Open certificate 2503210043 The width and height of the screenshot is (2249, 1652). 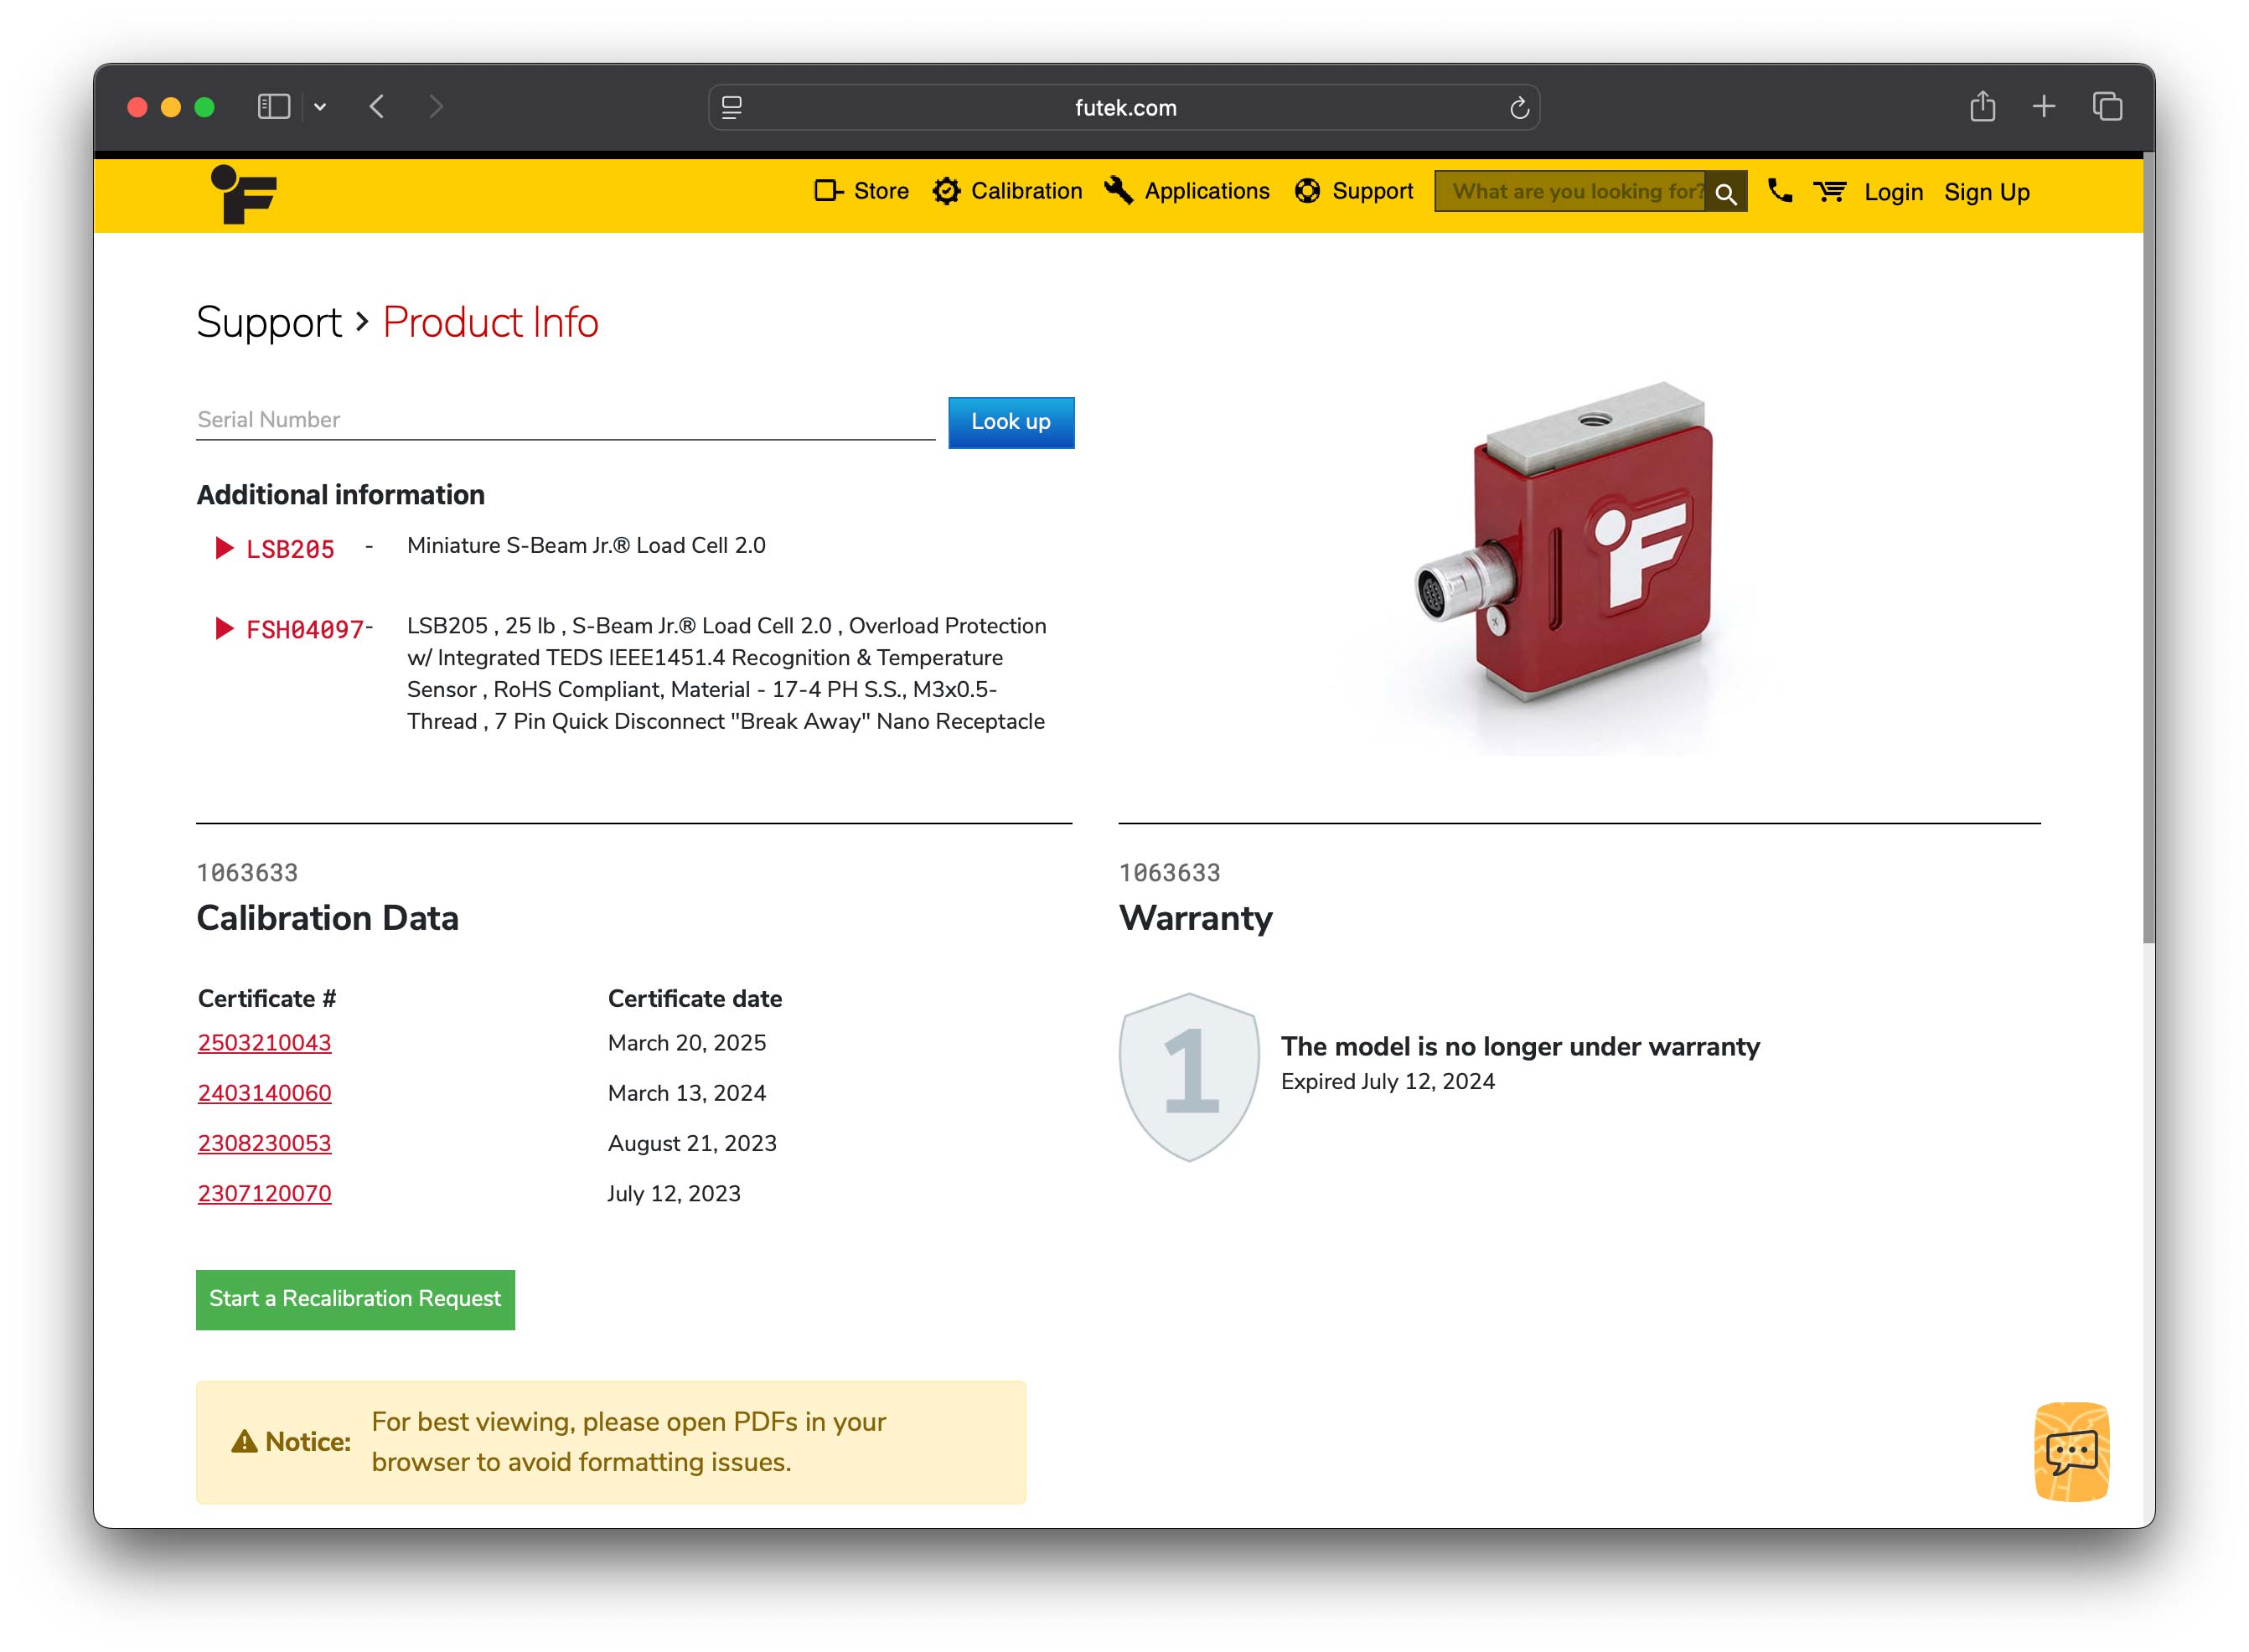point(264,1042)
